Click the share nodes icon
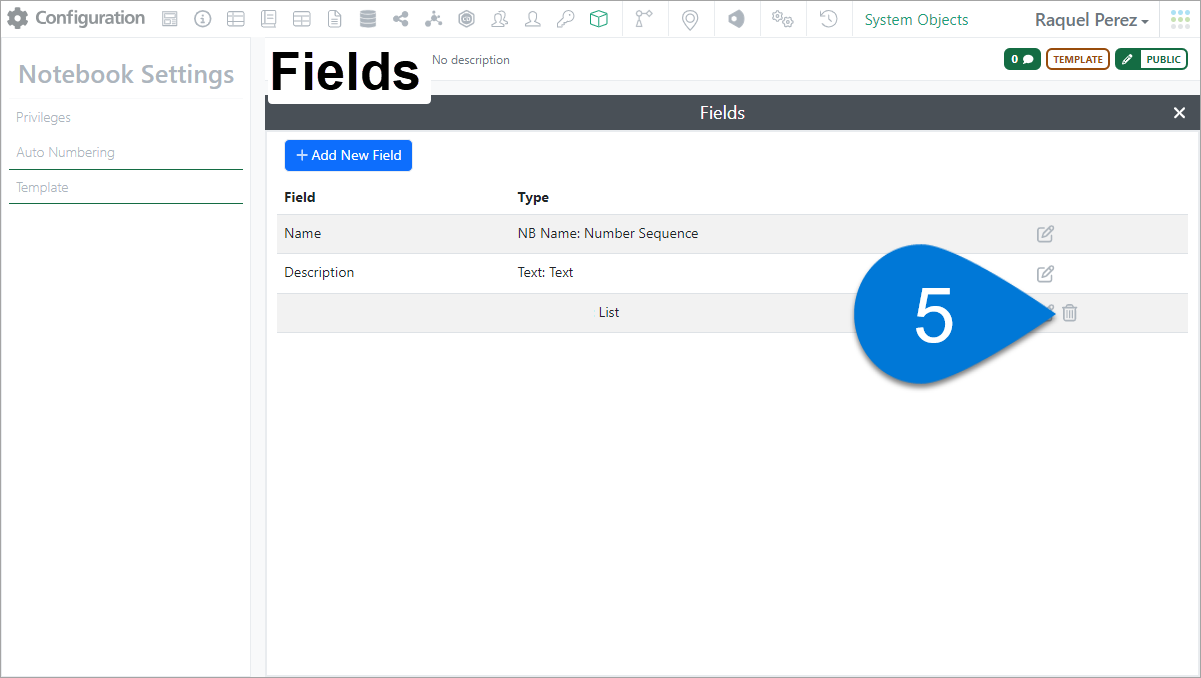The image size is (1201, 678). click(401, 19)
